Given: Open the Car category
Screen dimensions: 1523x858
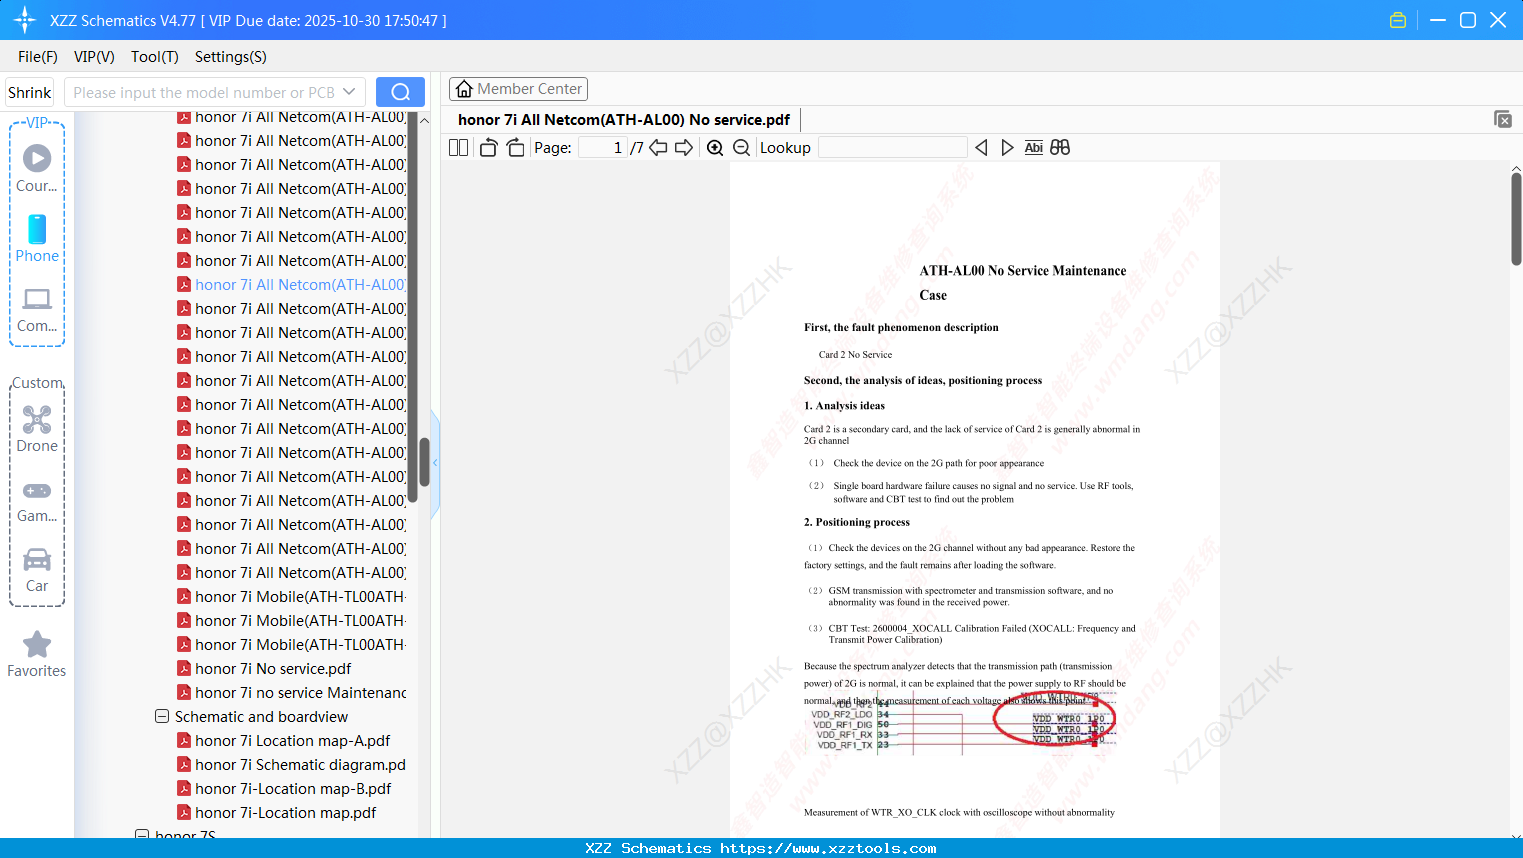Looking at the screenshot, I should coord(37,569).
